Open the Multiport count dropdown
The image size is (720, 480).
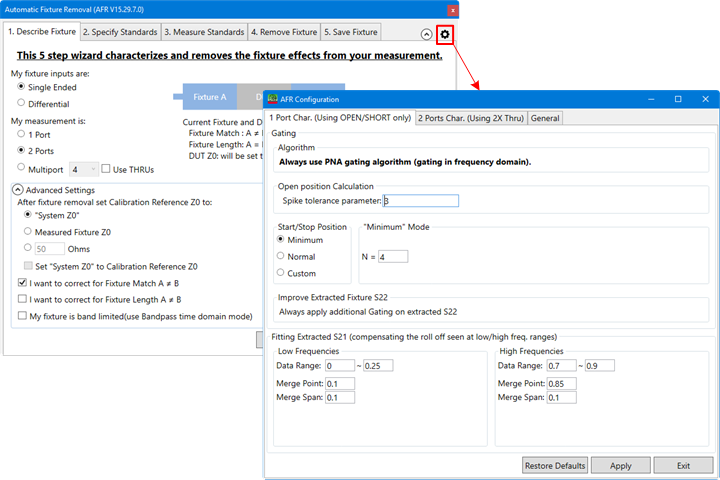[x=84, y=169]
